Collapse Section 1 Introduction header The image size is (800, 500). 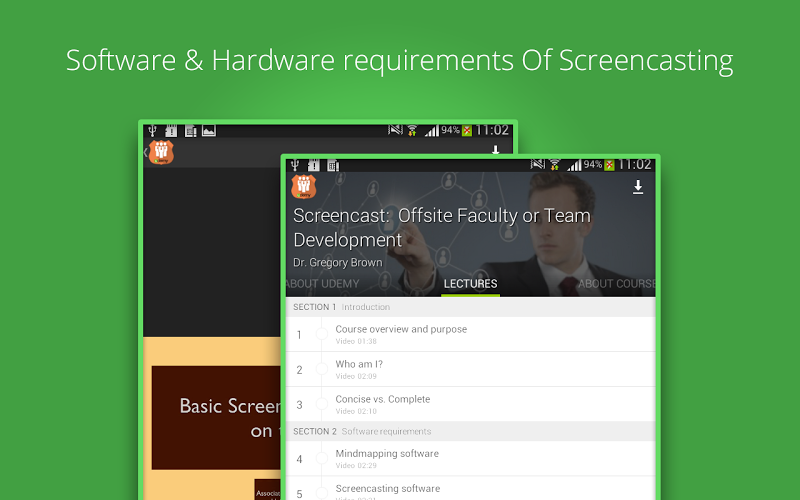coord(470,307)
